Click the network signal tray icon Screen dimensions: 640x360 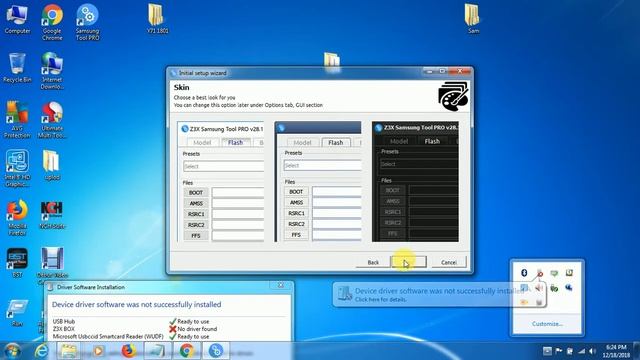582,351
